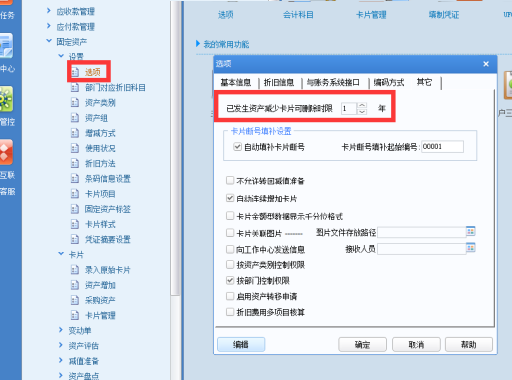
Task: Click 接收人员 text field
Action: 422,248
